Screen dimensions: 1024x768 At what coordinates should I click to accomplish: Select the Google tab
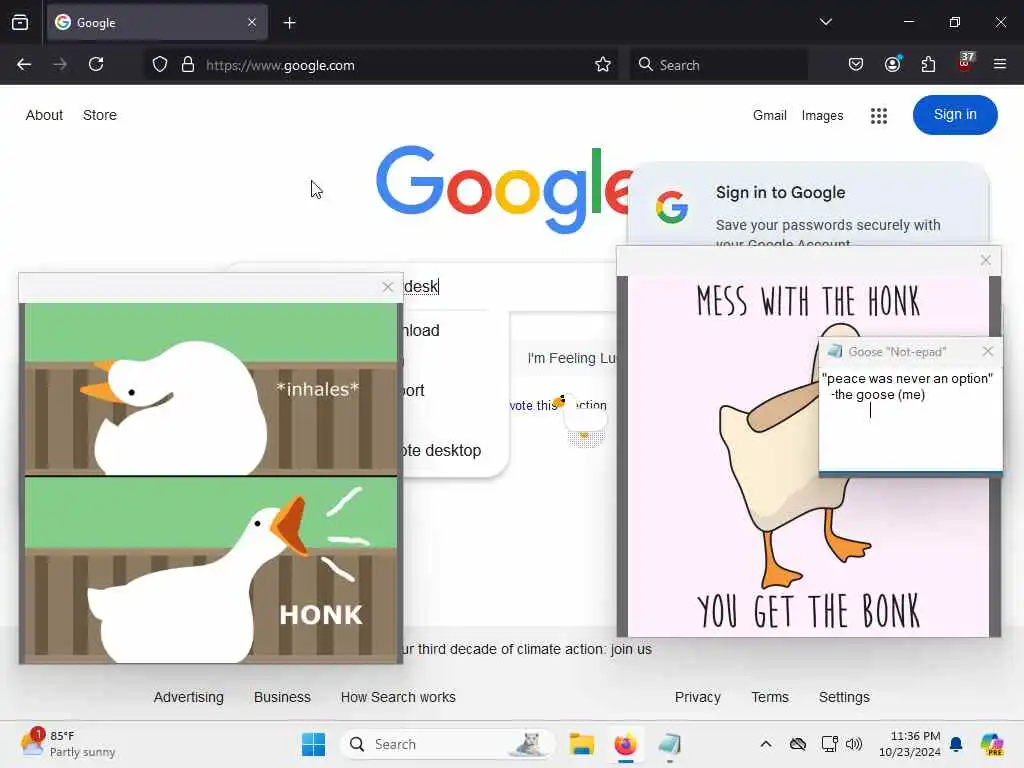coord(157,23)
